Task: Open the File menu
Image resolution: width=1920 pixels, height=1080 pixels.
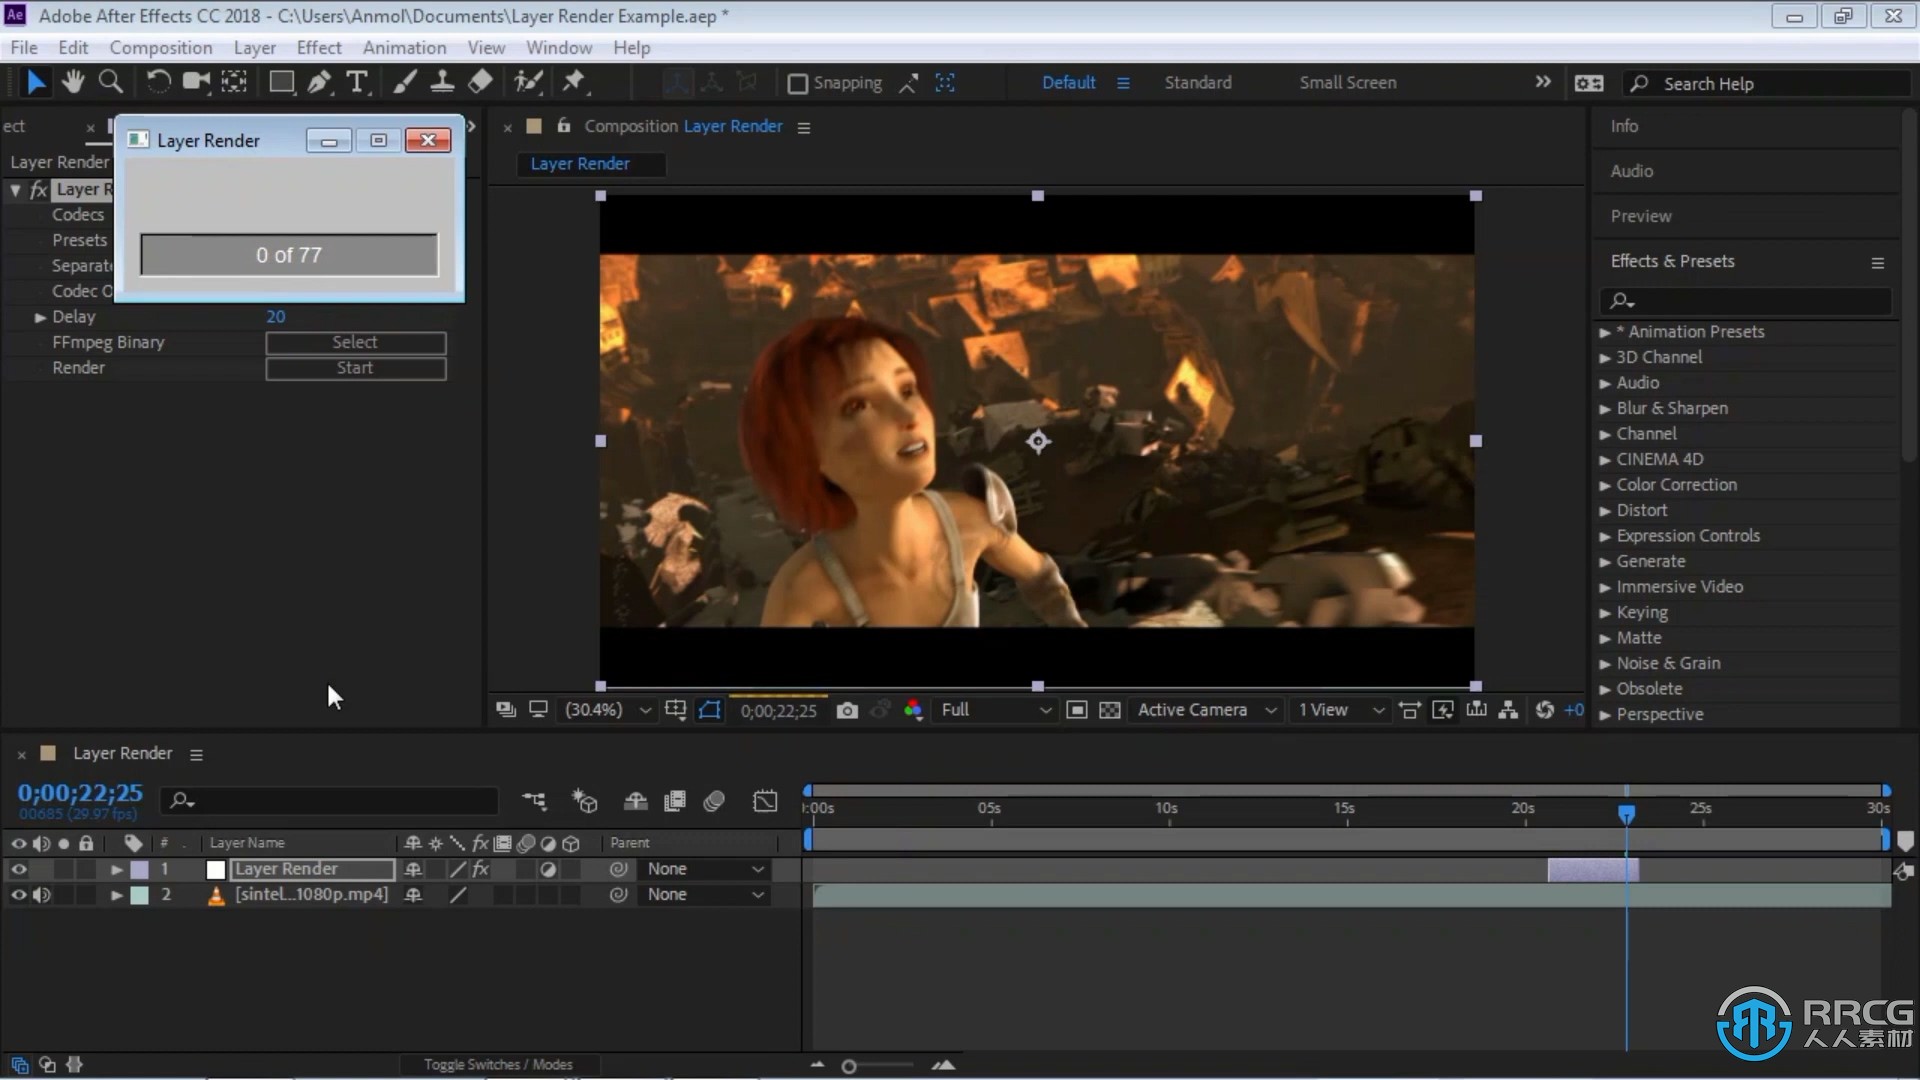Action: 24,47
